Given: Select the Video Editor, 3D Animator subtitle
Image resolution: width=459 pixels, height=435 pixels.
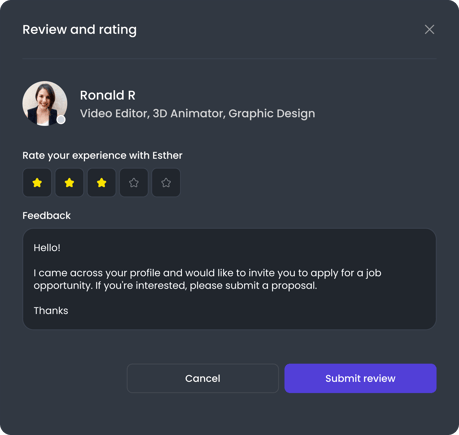Looking at the screenshot, I should click(x=197, y=114).
